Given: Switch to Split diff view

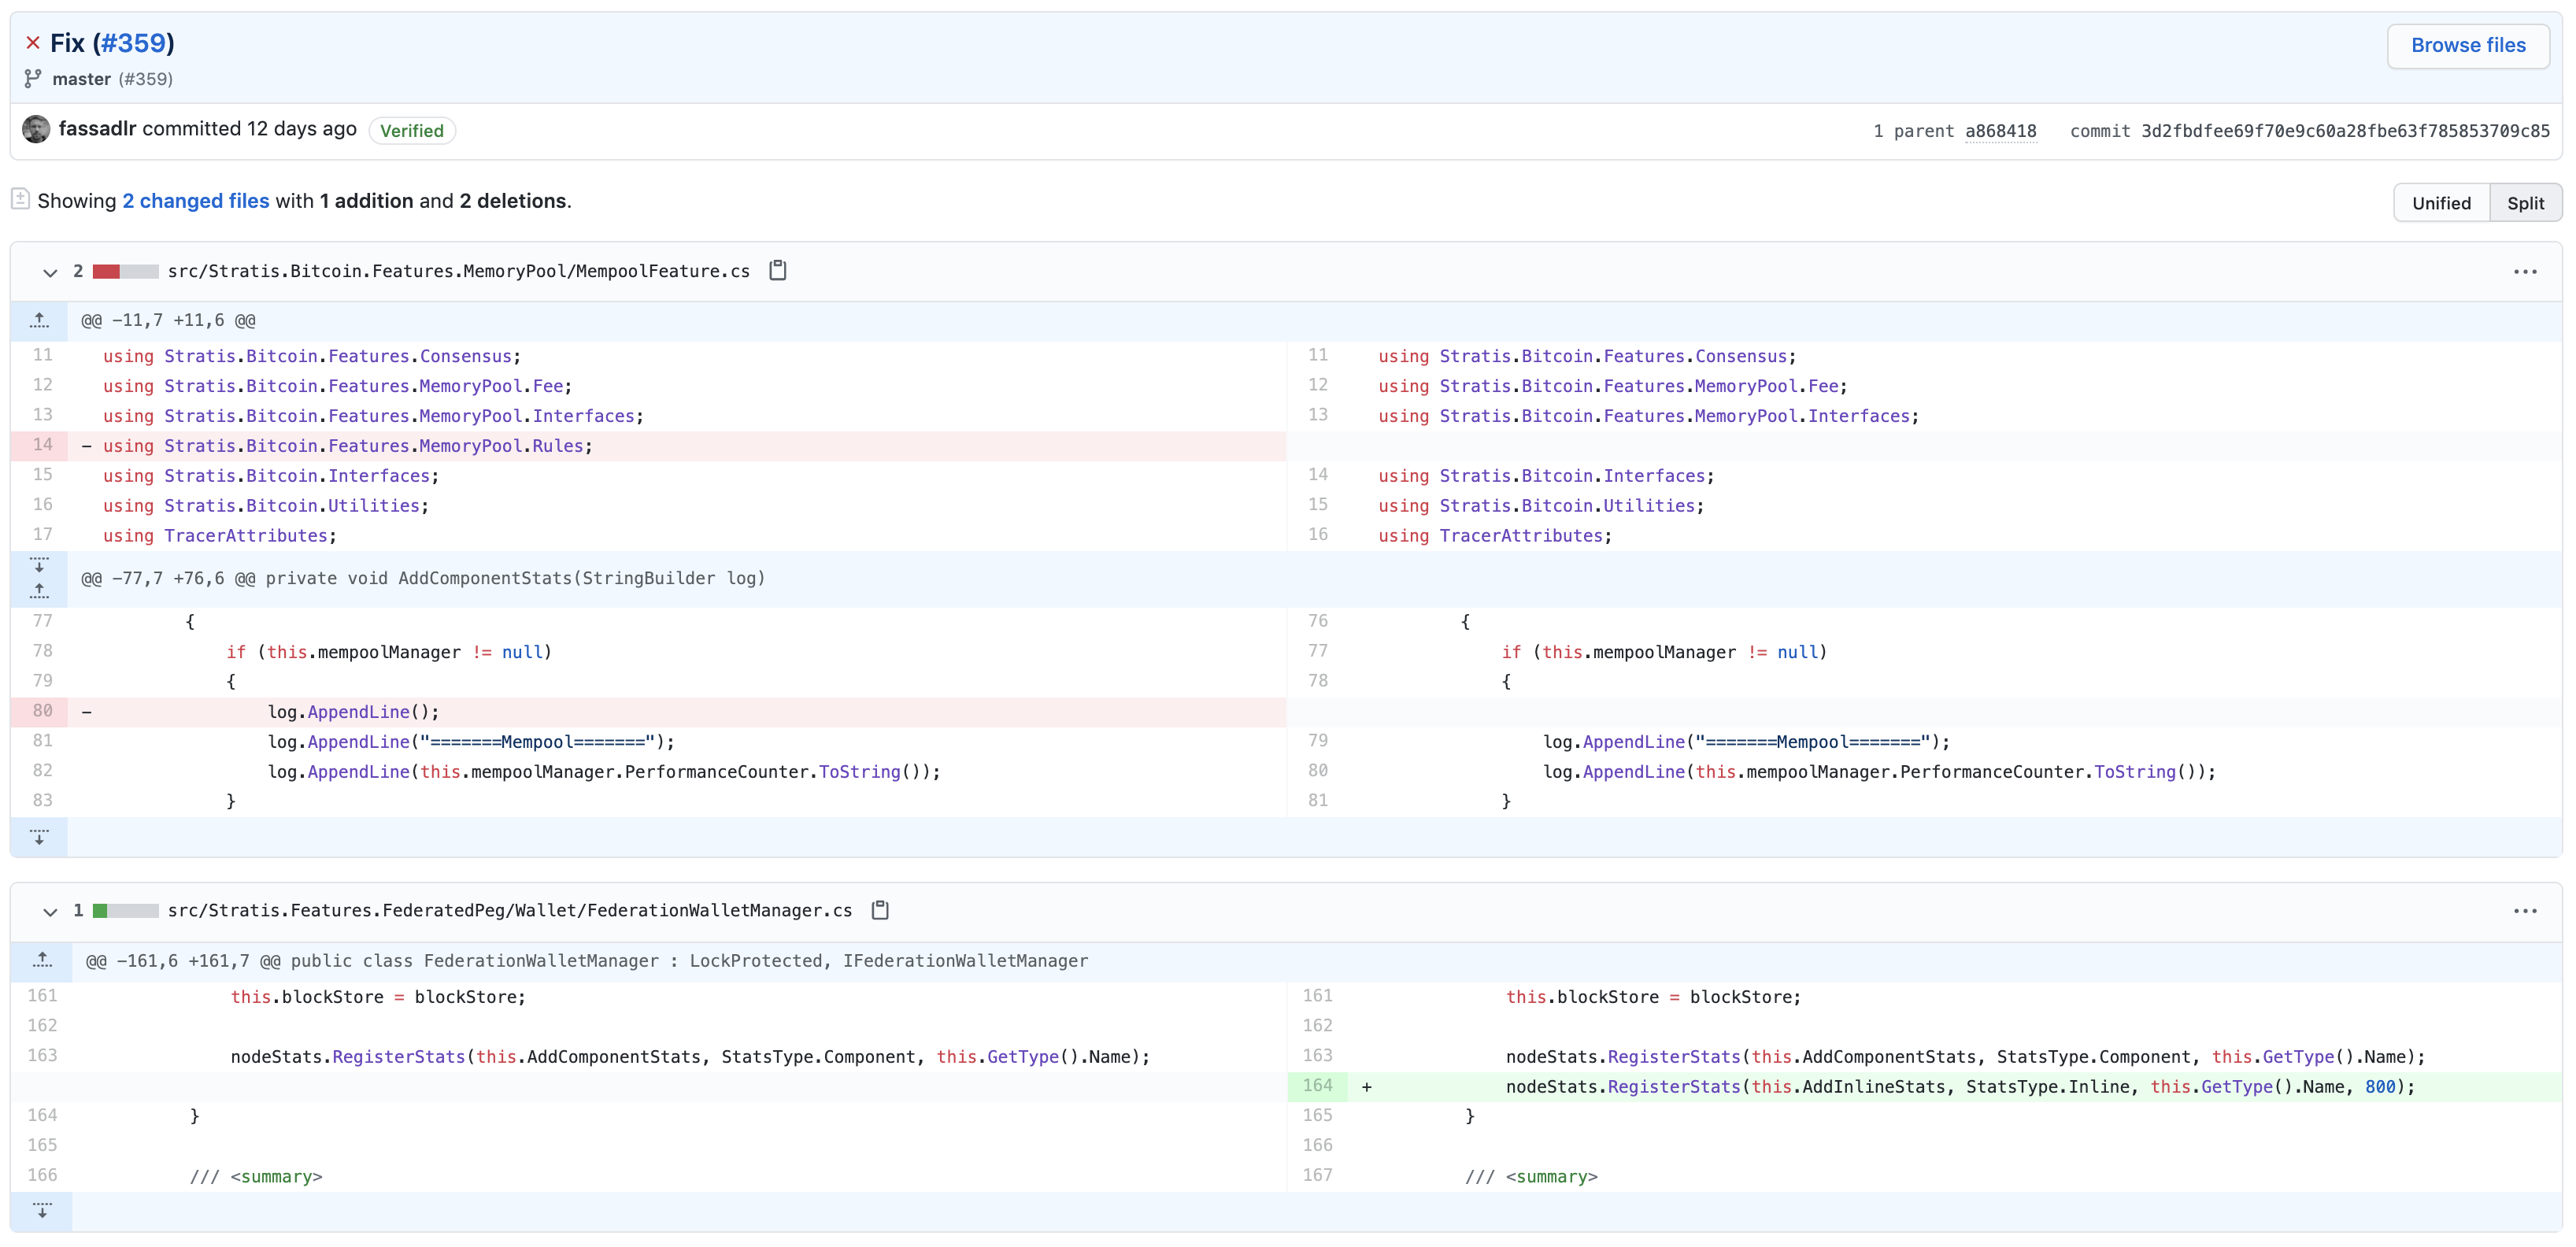Looking at the screenshot, I should coord(2524,203).
